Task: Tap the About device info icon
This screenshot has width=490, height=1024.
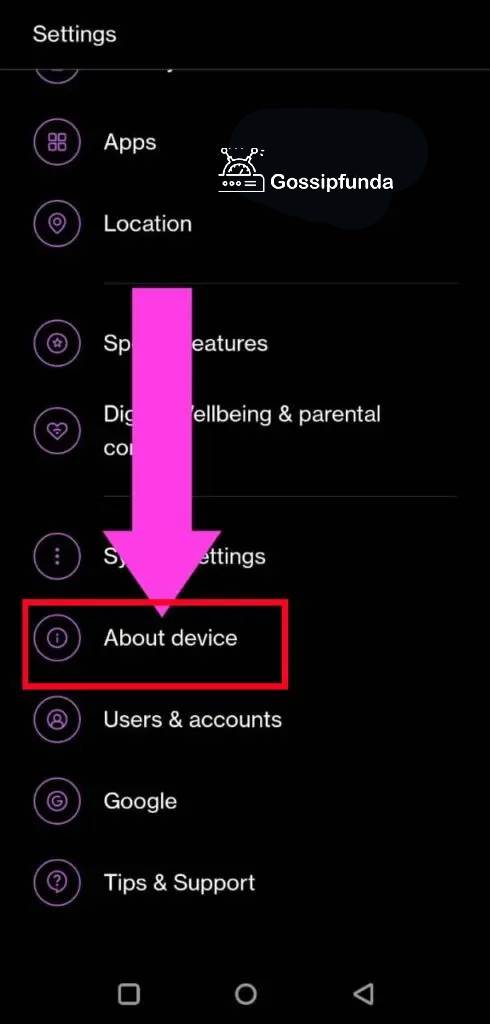Action: point(57,638)
